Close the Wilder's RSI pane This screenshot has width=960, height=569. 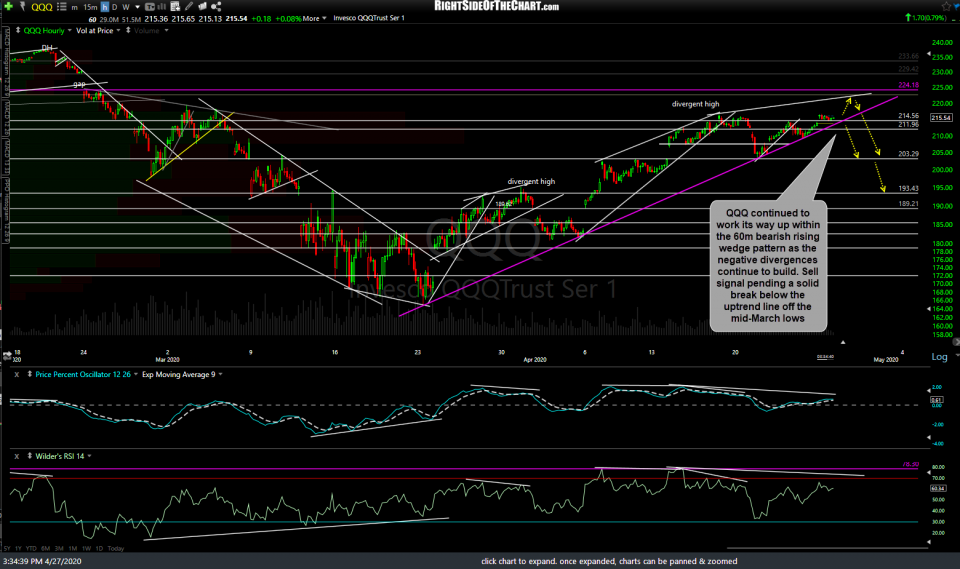(x=17, y=456)
